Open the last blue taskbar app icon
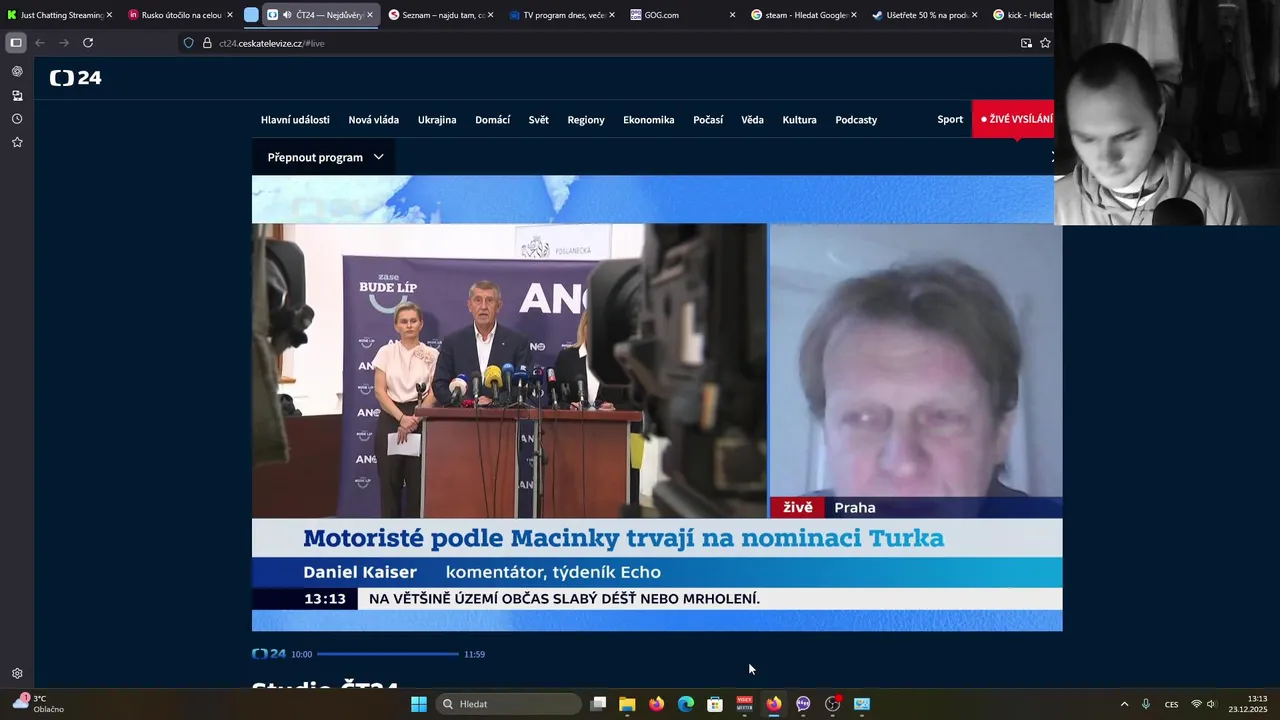 click(862, 704)
